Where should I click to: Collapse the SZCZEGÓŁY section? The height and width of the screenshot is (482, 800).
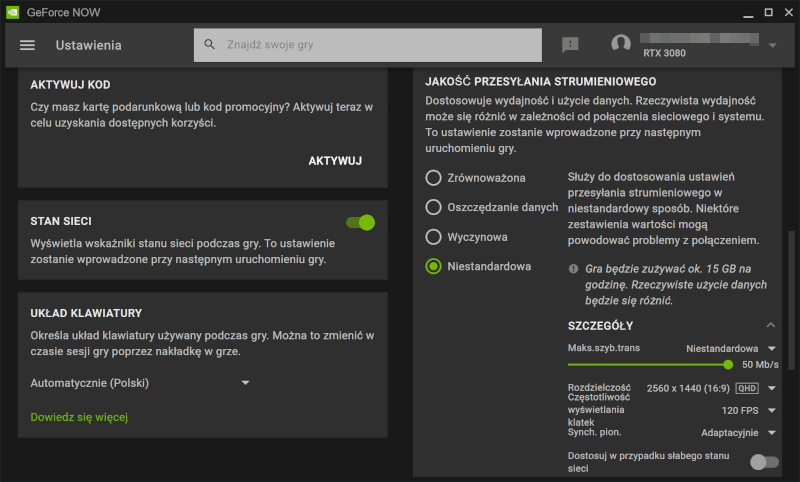[770, 325]
